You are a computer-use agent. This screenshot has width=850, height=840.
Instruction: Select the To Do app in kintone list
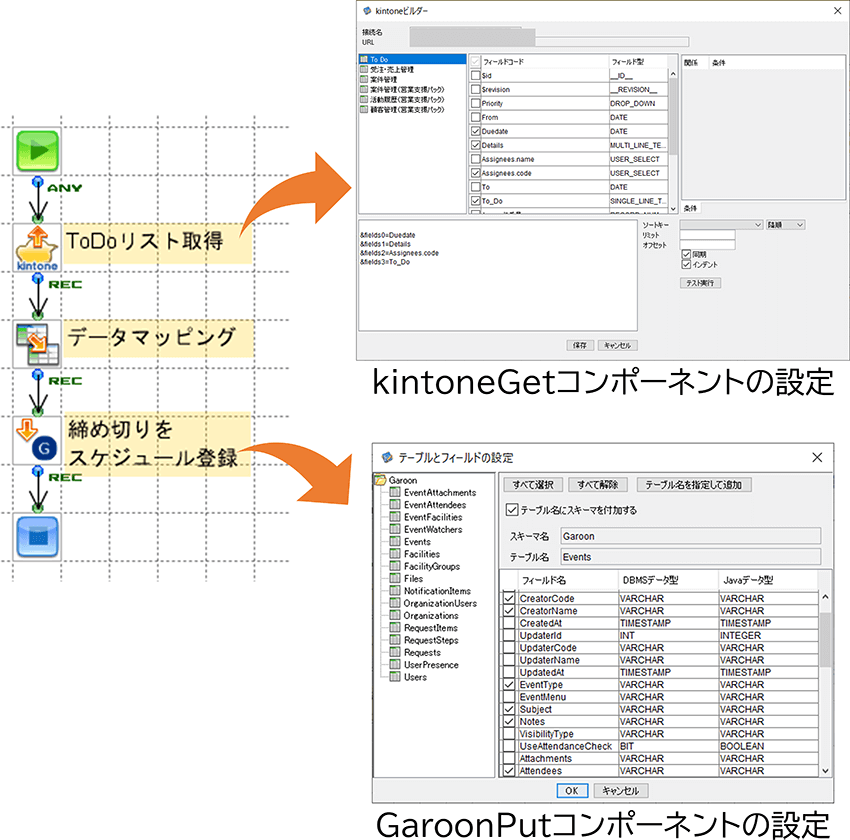point(412,59)
